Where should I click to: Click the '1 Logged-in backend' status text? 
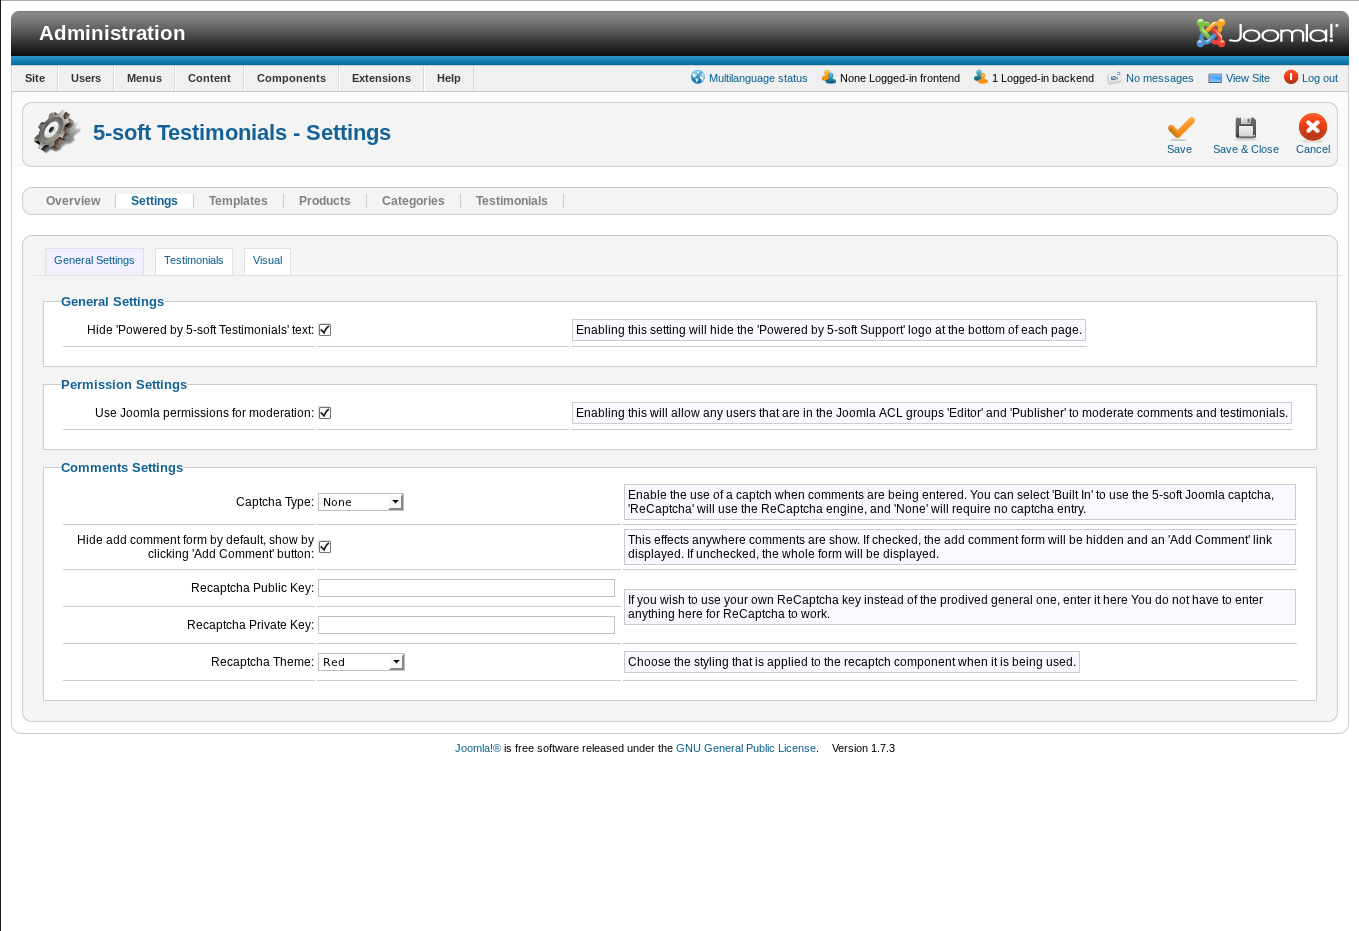click(1043, 78)
